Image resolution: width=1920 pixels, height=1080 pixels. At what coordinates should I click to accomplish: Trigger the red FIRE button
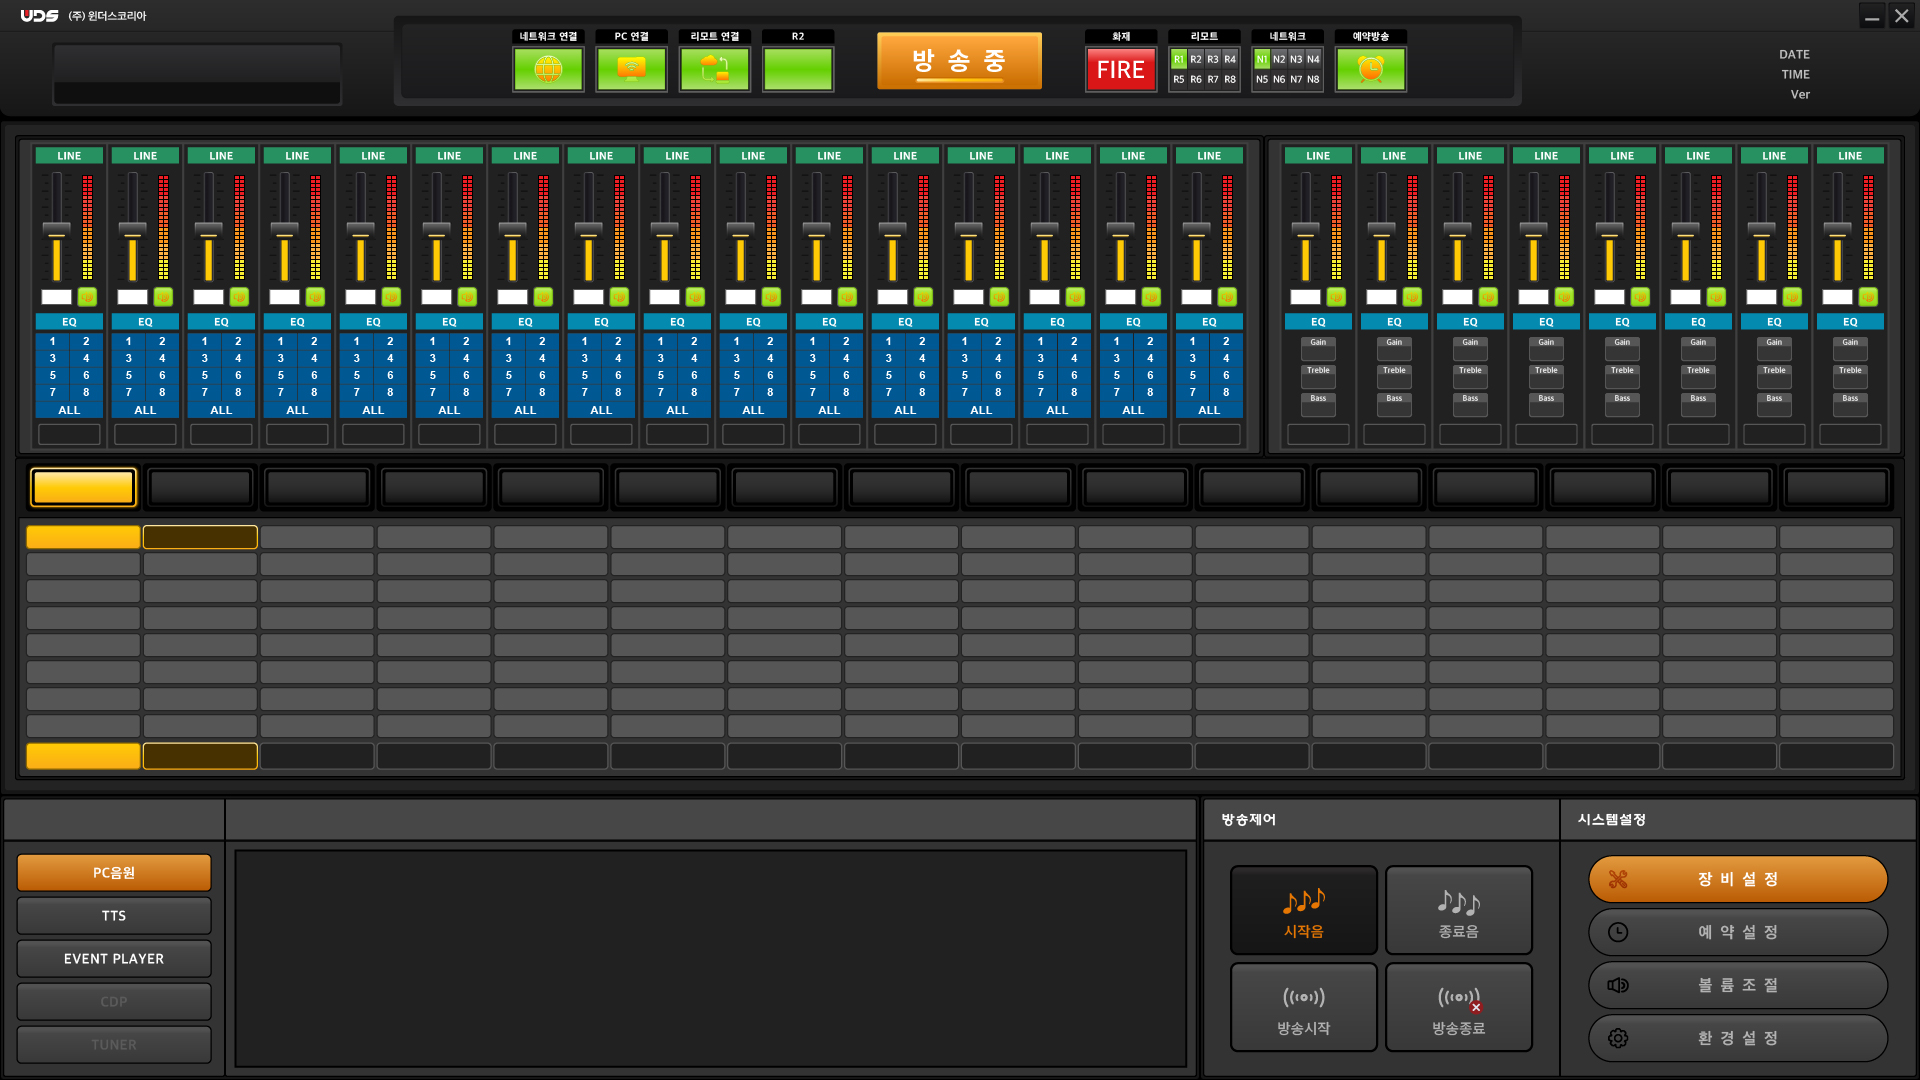1120,70
